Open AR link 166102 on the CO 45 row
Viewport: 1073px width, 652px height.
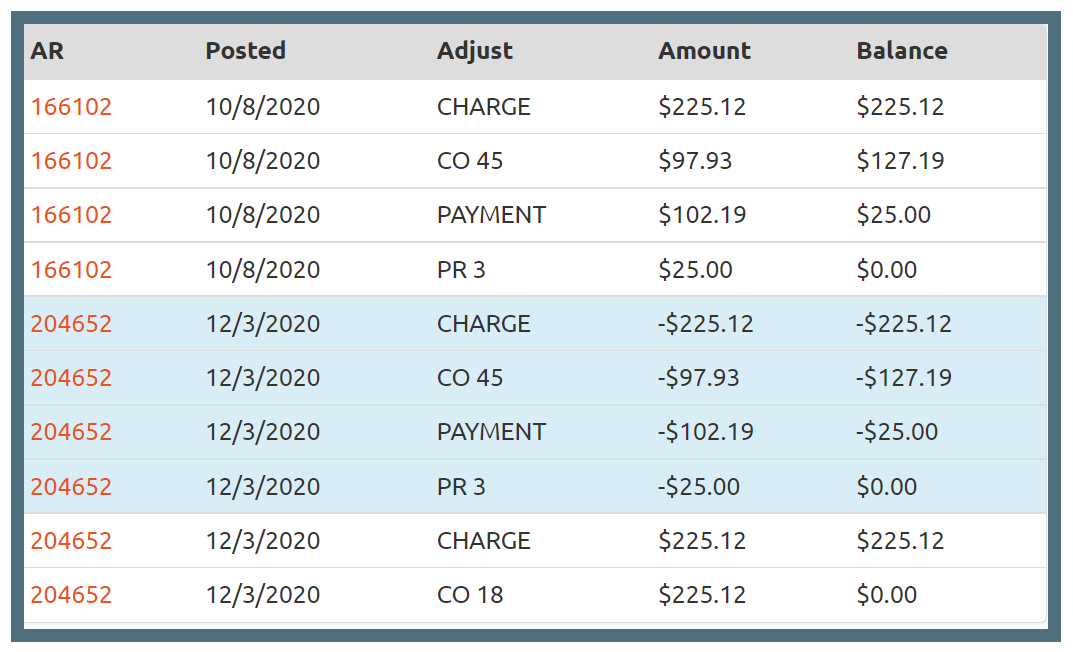[71, 161]
